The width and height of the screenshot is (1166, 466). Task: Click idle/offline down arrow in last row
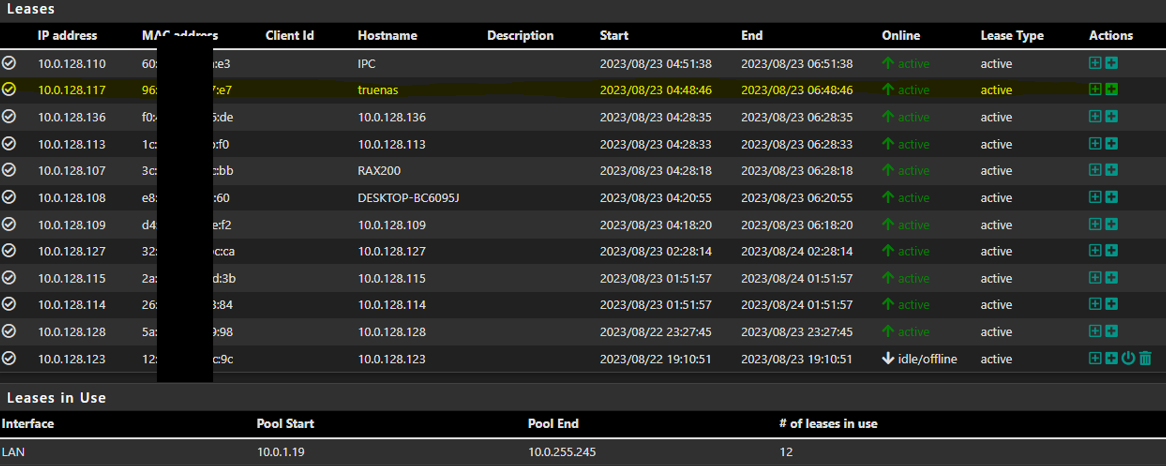[888, 359]
